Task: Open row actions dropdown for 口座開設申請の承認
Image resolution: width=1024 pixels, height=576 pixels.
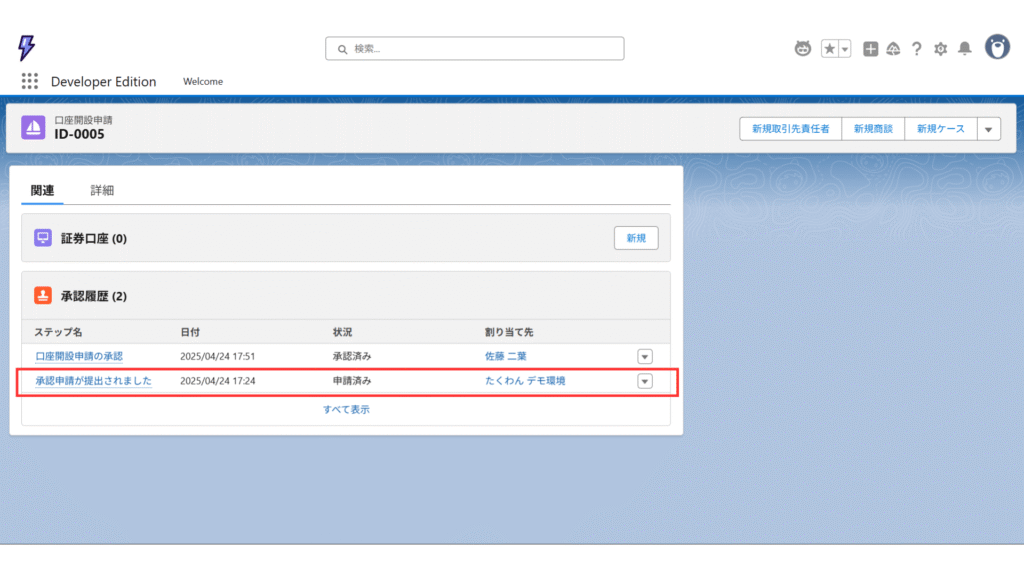Action: [645, 357]
